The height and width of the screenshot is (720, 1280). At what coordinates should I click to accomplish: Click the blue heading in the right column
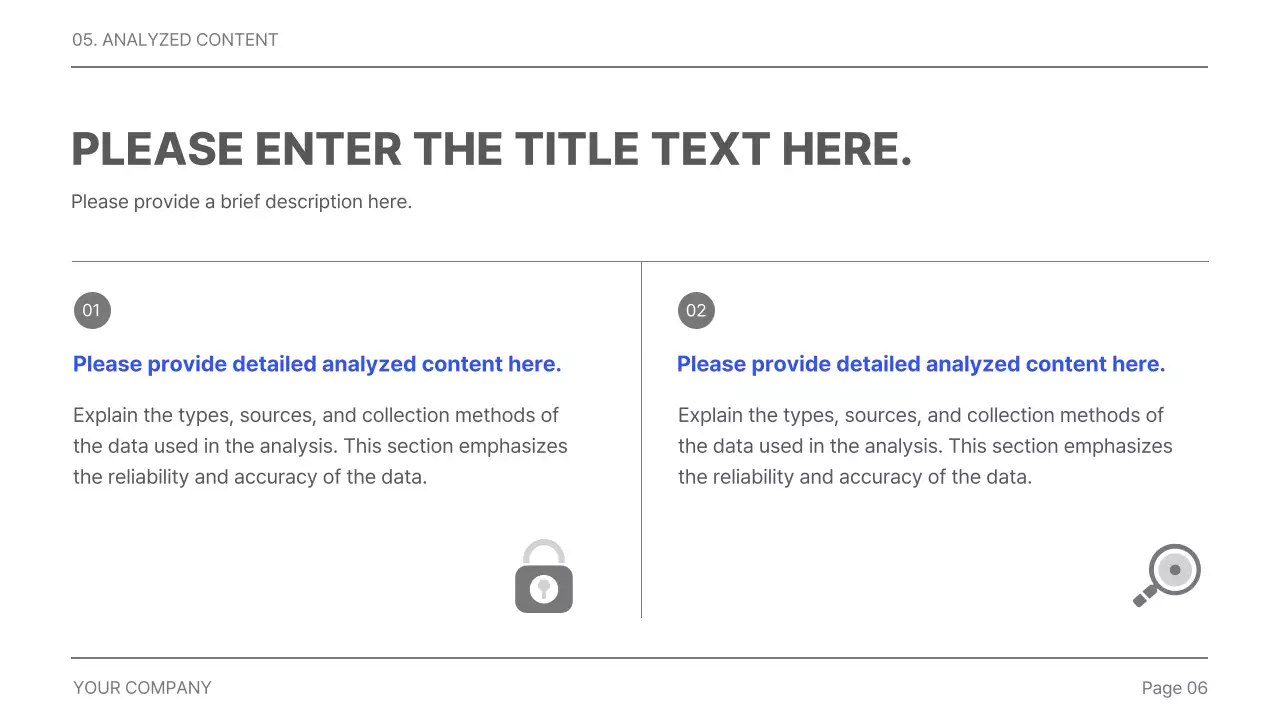click(921, 364)
